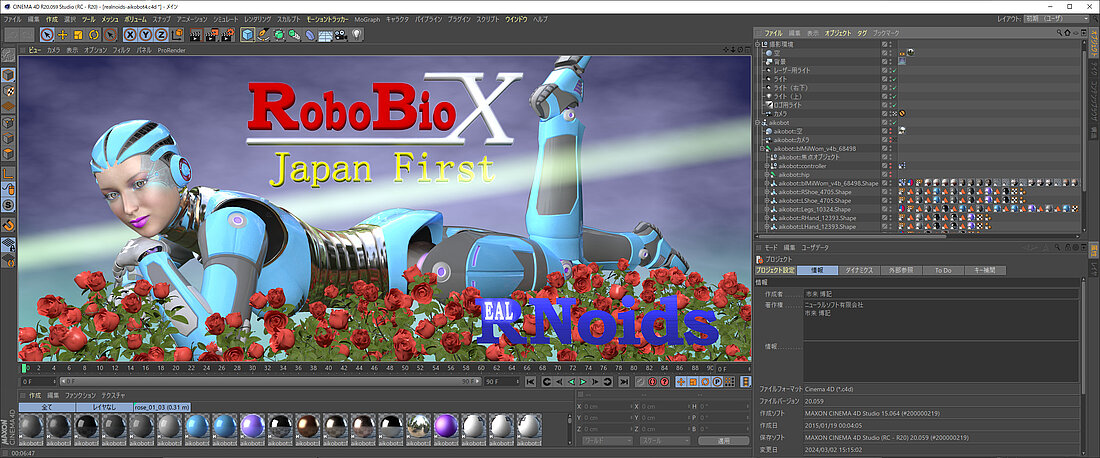
Task: Collapse the aikobot object hierarchy
Action: point(758,122)
